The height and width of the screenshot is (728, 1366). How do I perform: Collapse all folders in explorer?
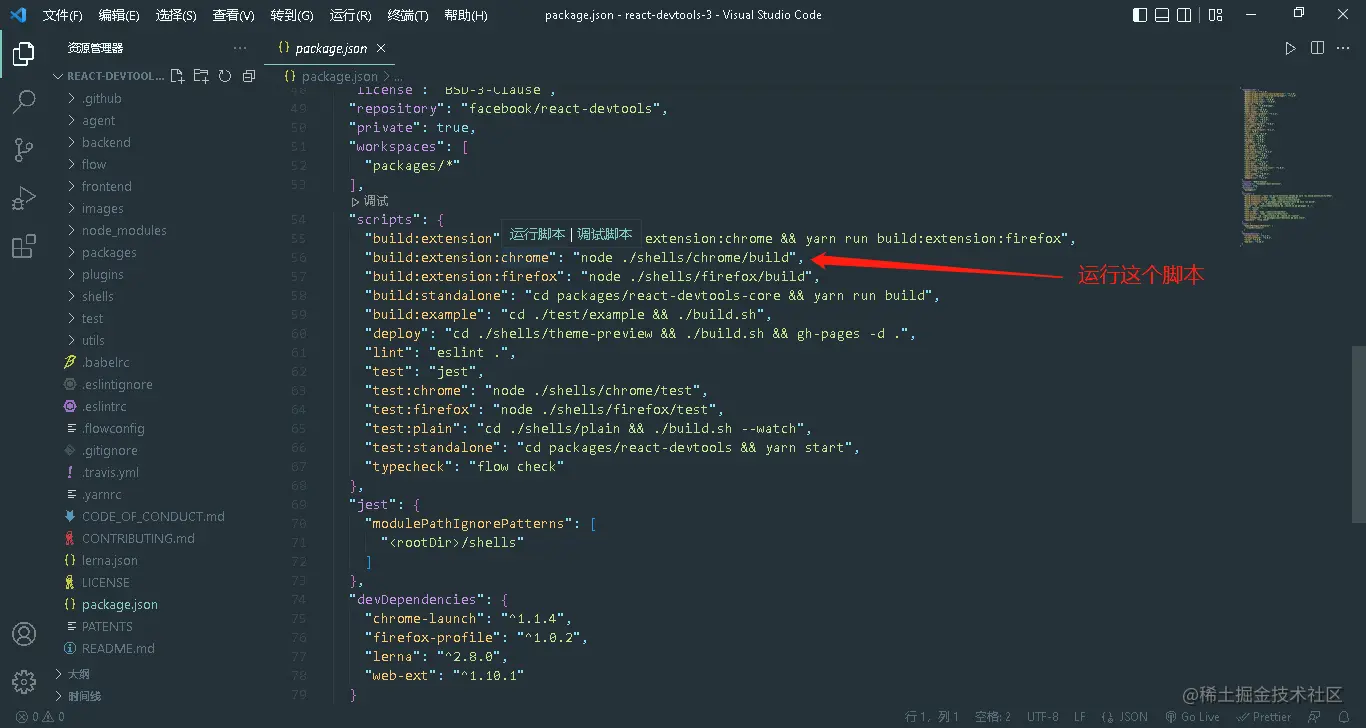click(x=249, y=76)
